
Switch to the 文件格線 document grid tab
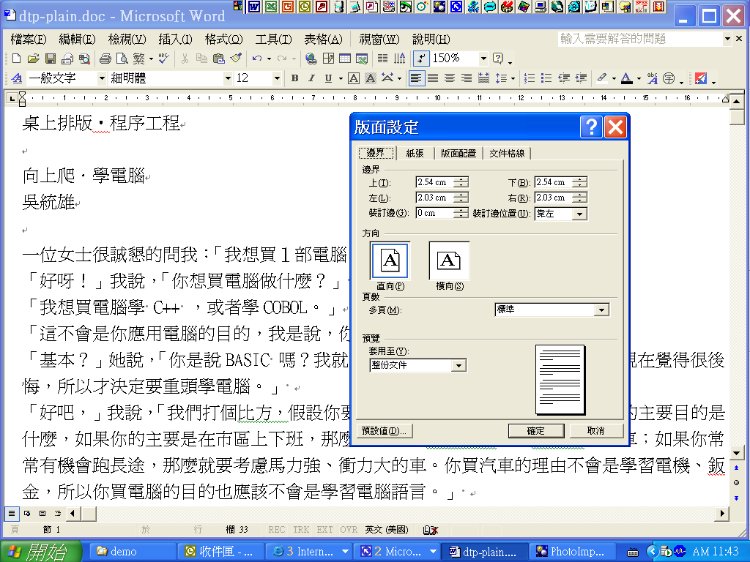tap(507, 153)
